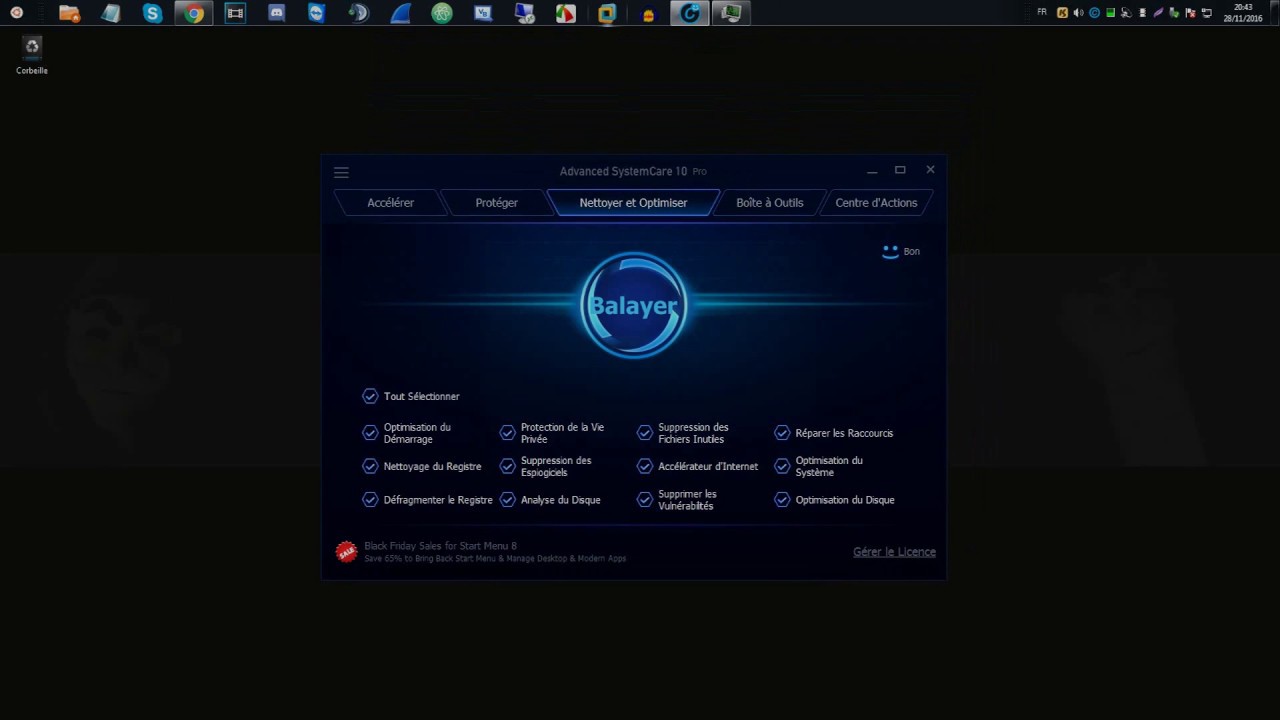Image resolution: width=1280 pixels, height=720 pixels.
Task: Toggle Suppression des Fichiers Inutiles checkbox
Action: point(644,433)
